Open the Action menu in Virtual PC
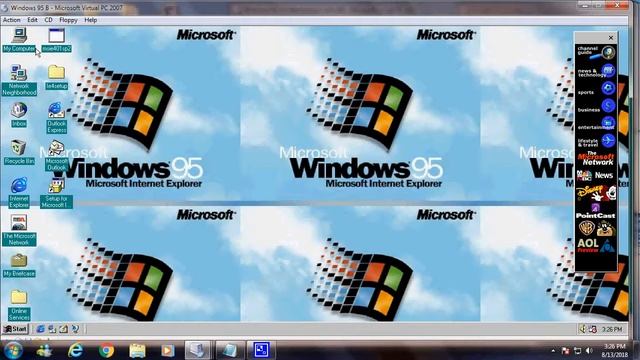The image size is (640, 360). [11, 20]
